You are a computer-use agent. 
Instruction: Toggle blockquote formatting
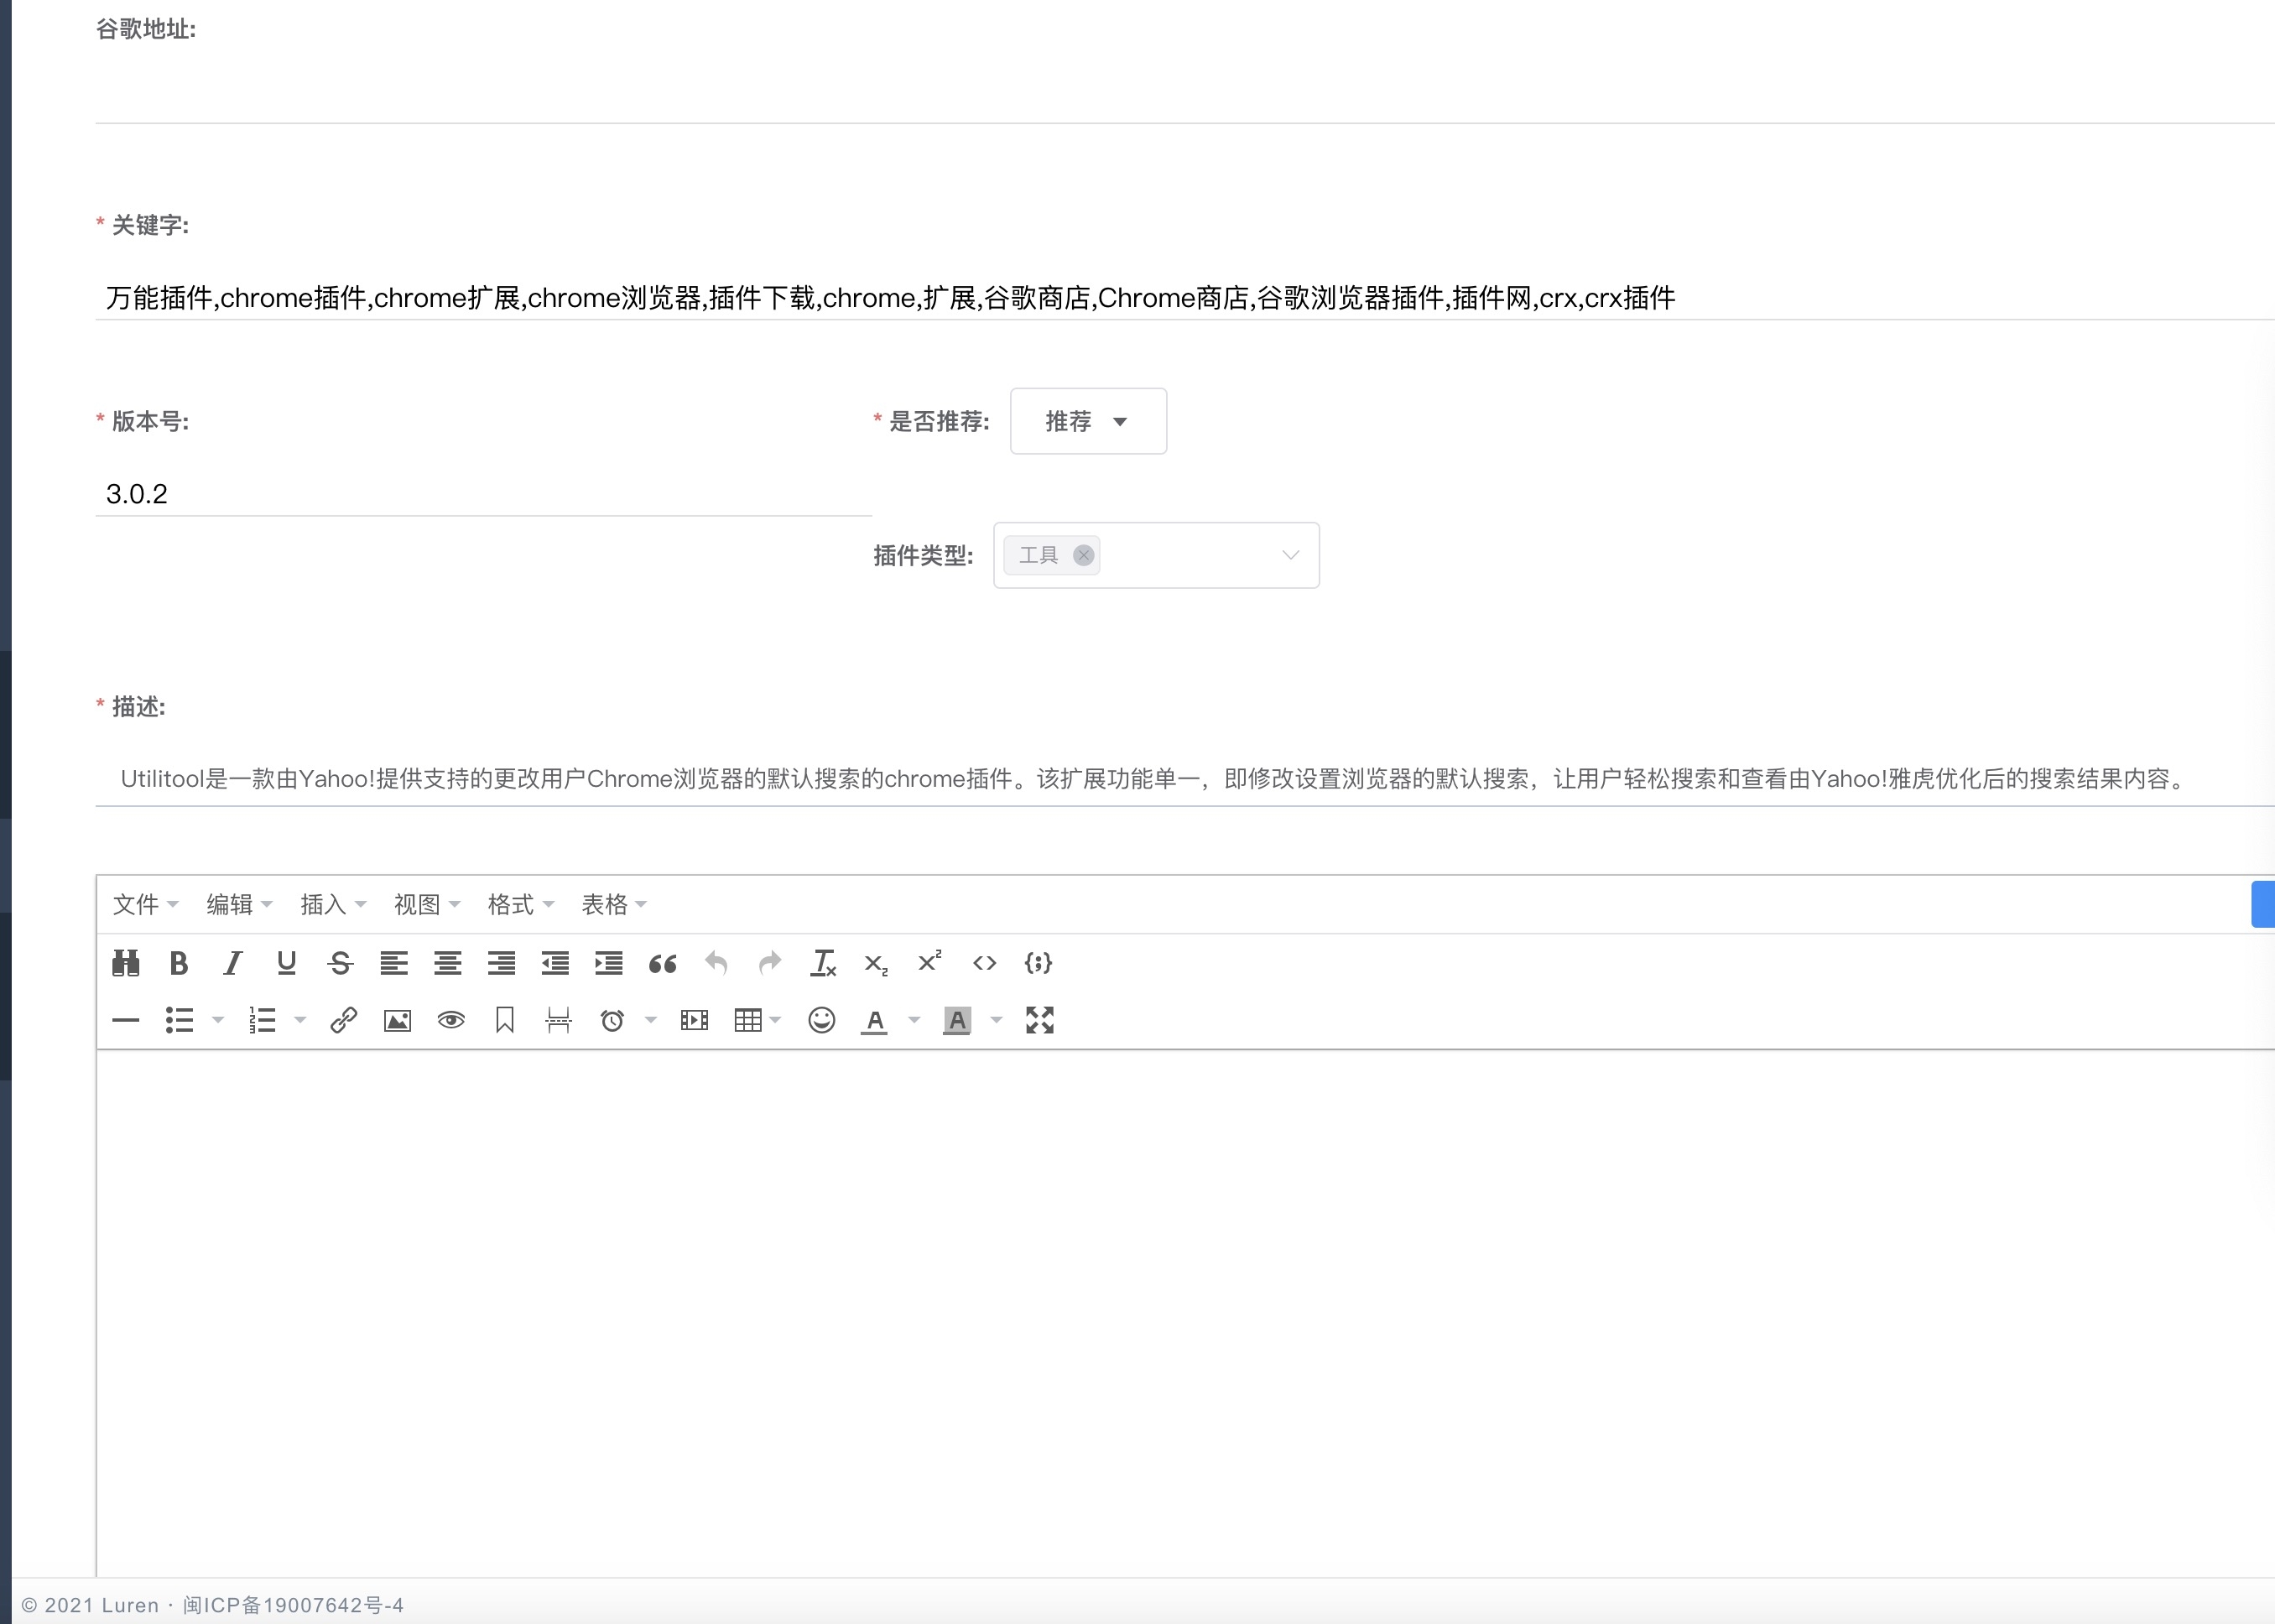pos(663,963)
